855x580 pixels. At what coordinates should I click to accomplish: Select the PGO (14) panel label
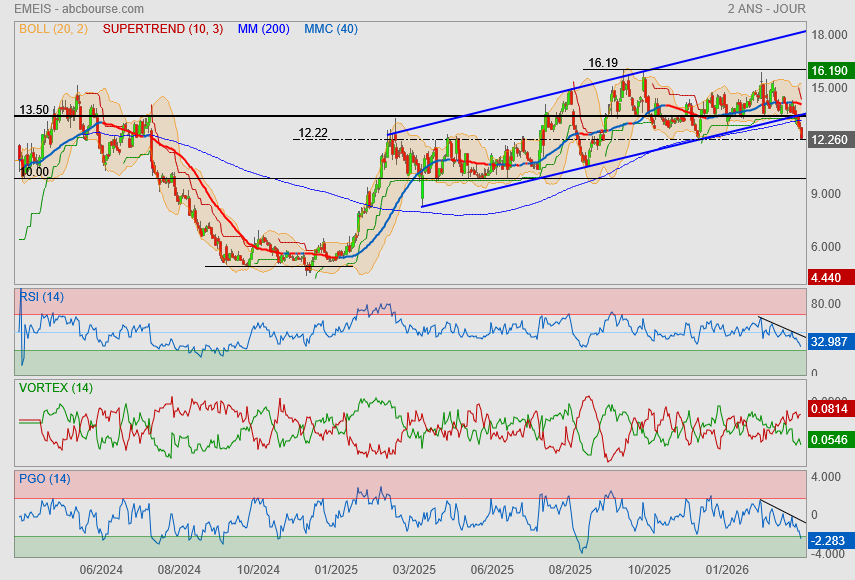[42, 478]
